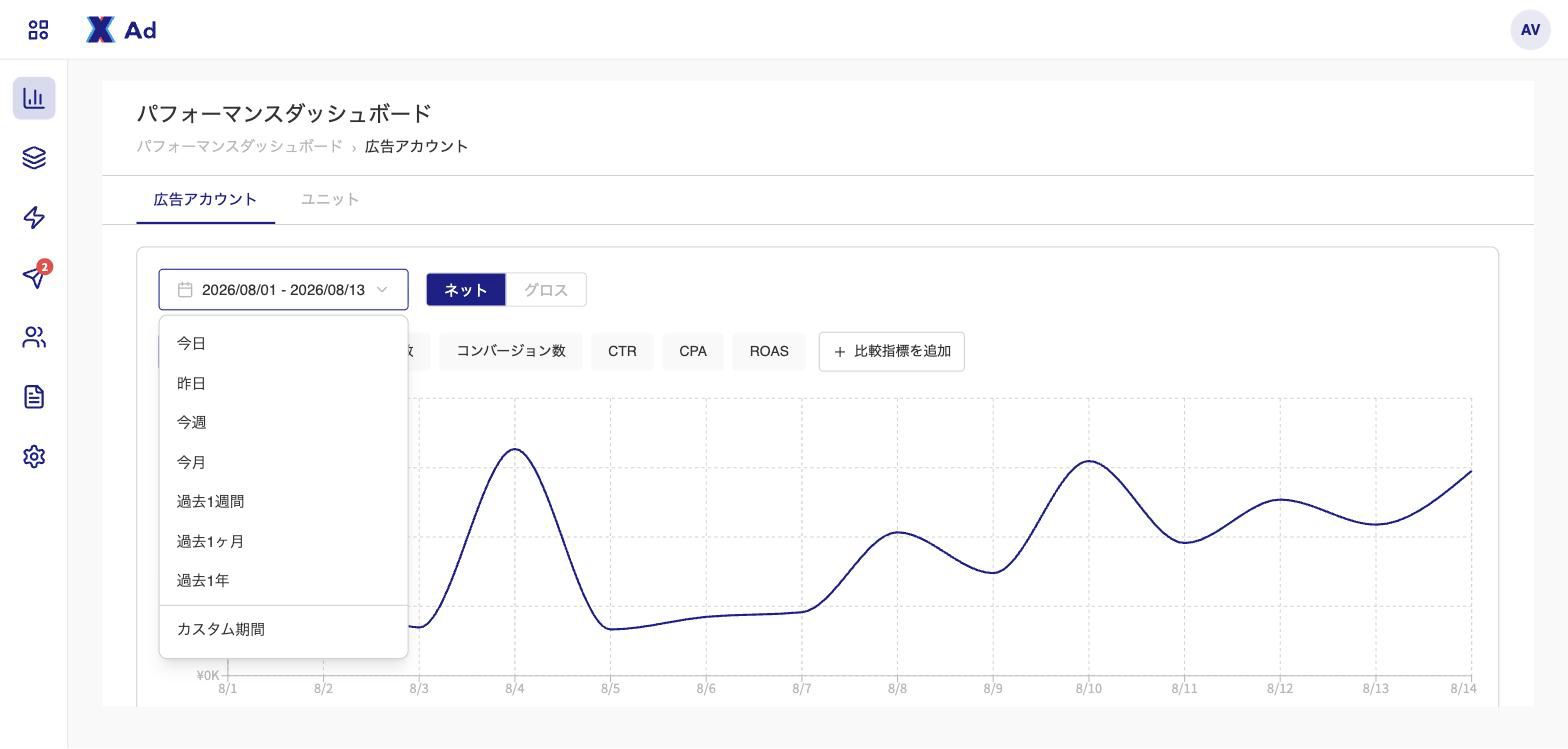Switch to ユニット tab
This screenshot has height=749, width=1568.
(x=330, y=199)
